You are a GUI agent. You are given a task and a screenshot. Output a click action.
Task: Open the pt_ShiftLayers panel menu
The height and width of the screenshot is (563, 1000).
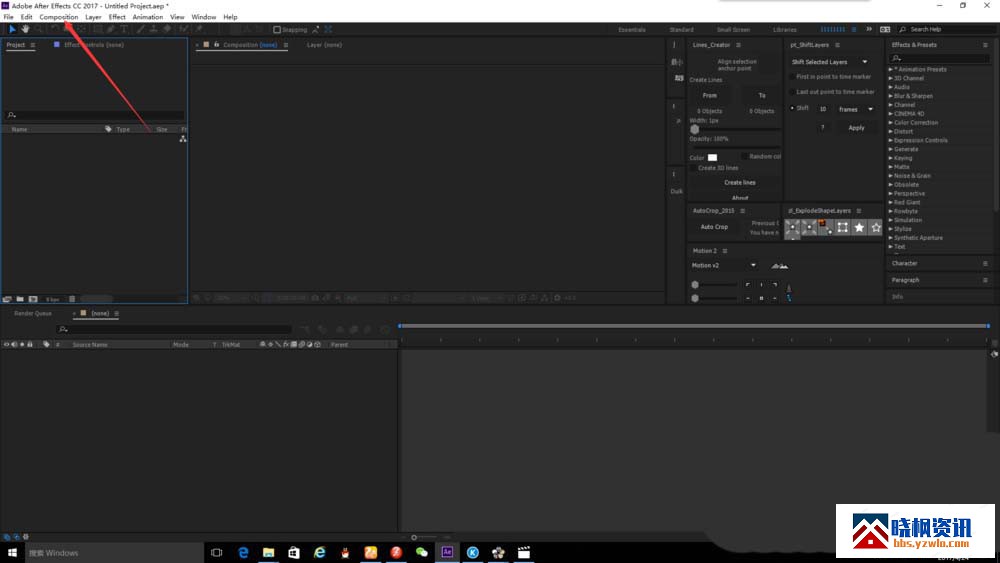[x=837, y=45]
